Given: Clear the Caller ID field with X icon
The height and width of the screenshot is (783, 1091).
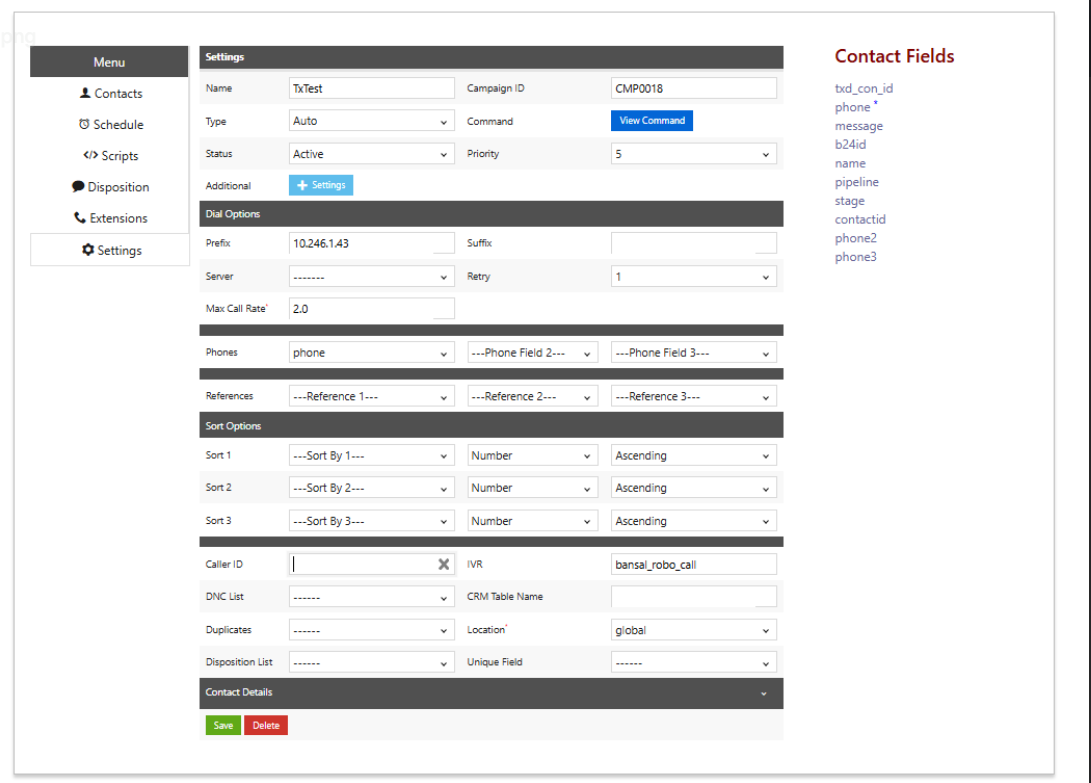Looking at the screenshot, I should pyautogui.click(x=444, y=564).
